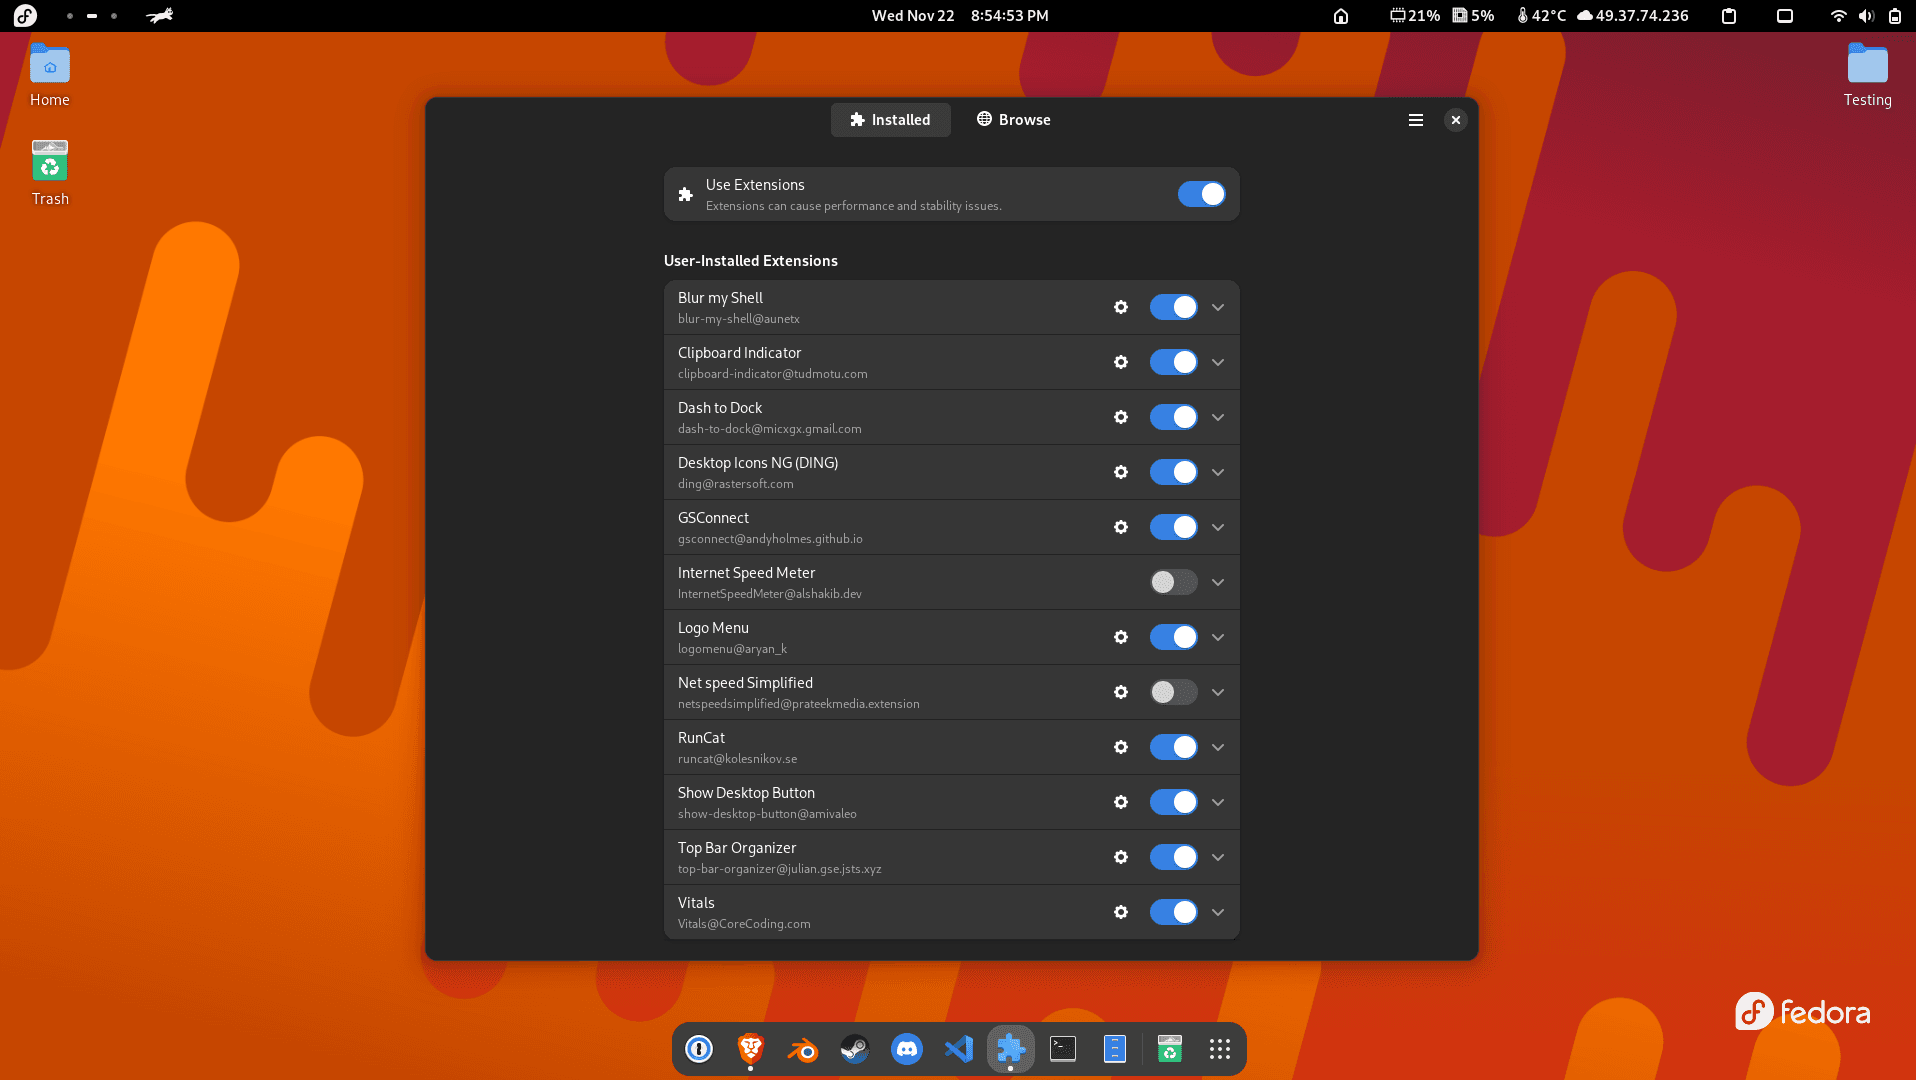
Task: Disable the GSConnect extension switch
Action: [x=1173, y=527]
